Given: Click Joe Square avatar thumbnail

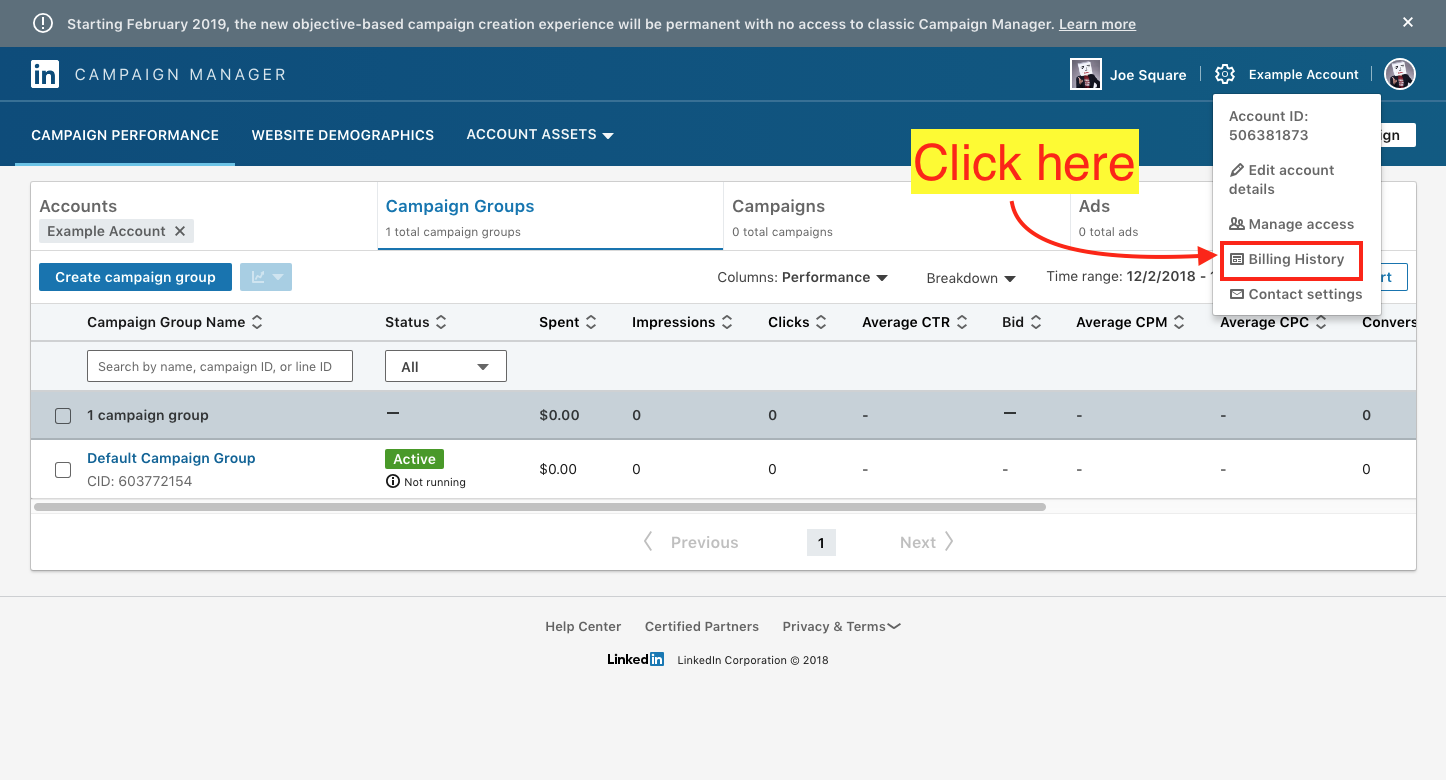Looking at the screenshot, I should 1086,74.
